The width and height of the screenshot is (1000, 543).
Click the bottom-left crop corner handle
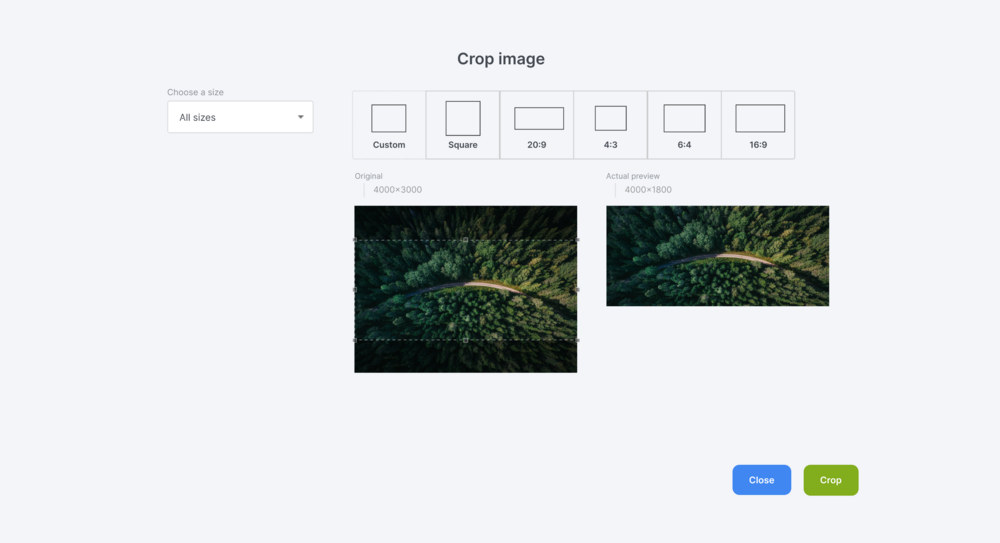(355, 340)
